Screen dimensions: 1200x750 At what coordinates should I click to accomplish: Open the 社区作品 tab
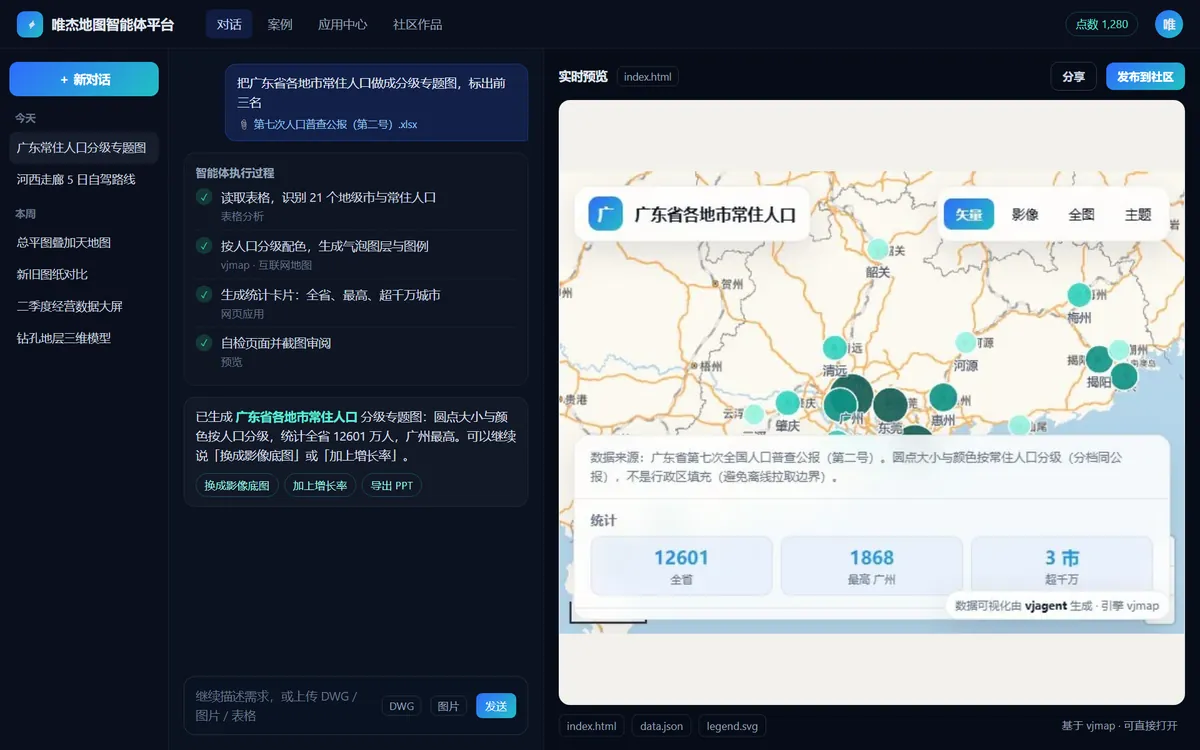(418, 24)
